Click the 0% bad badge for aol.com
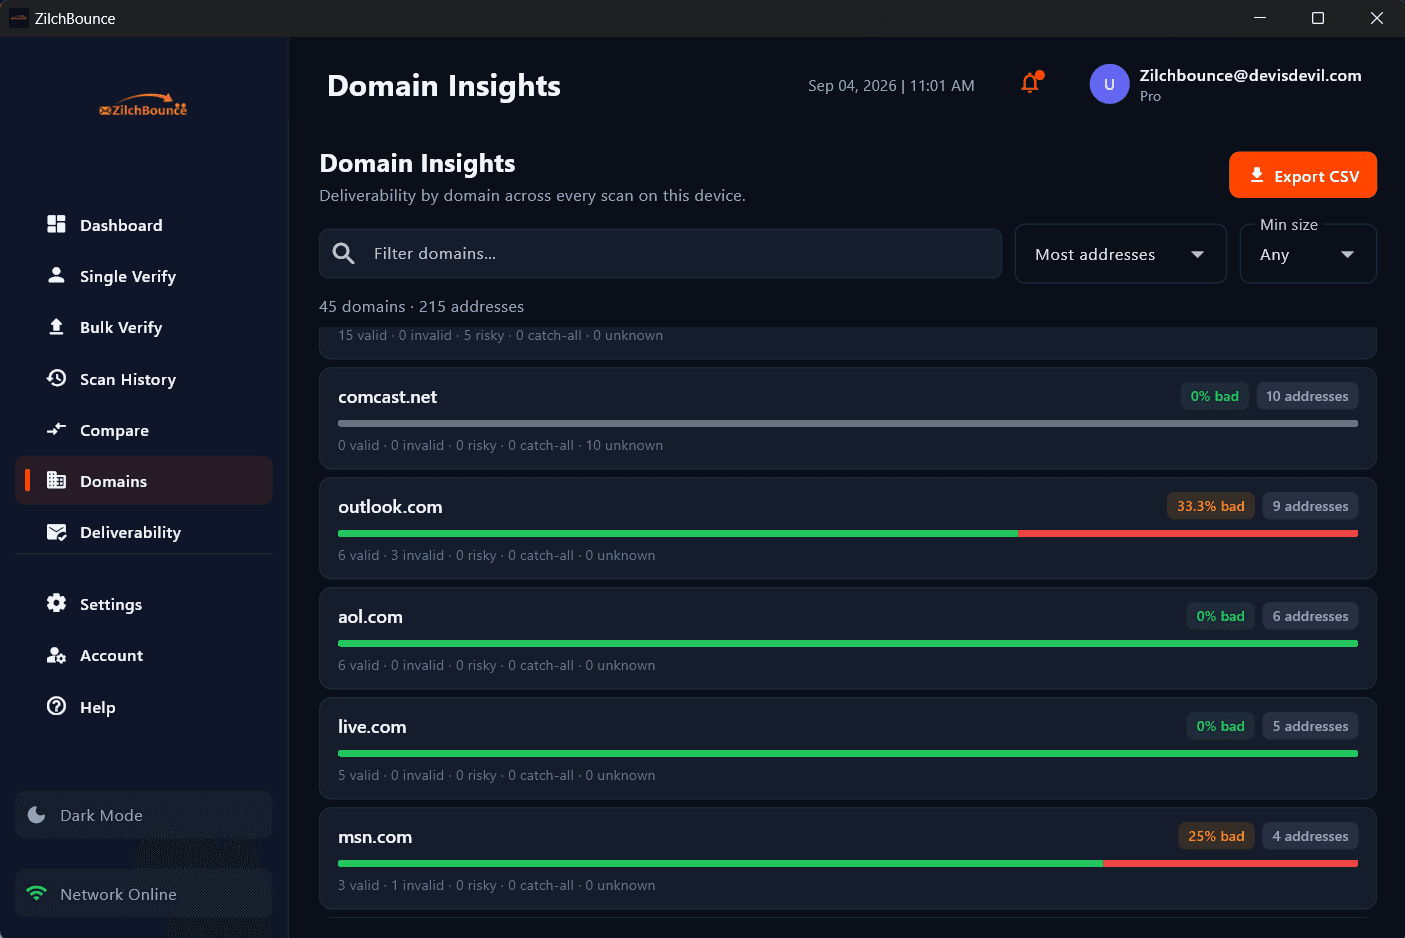The width and height of the screenshot is (1405, 938). click(x=1220, y=616)
